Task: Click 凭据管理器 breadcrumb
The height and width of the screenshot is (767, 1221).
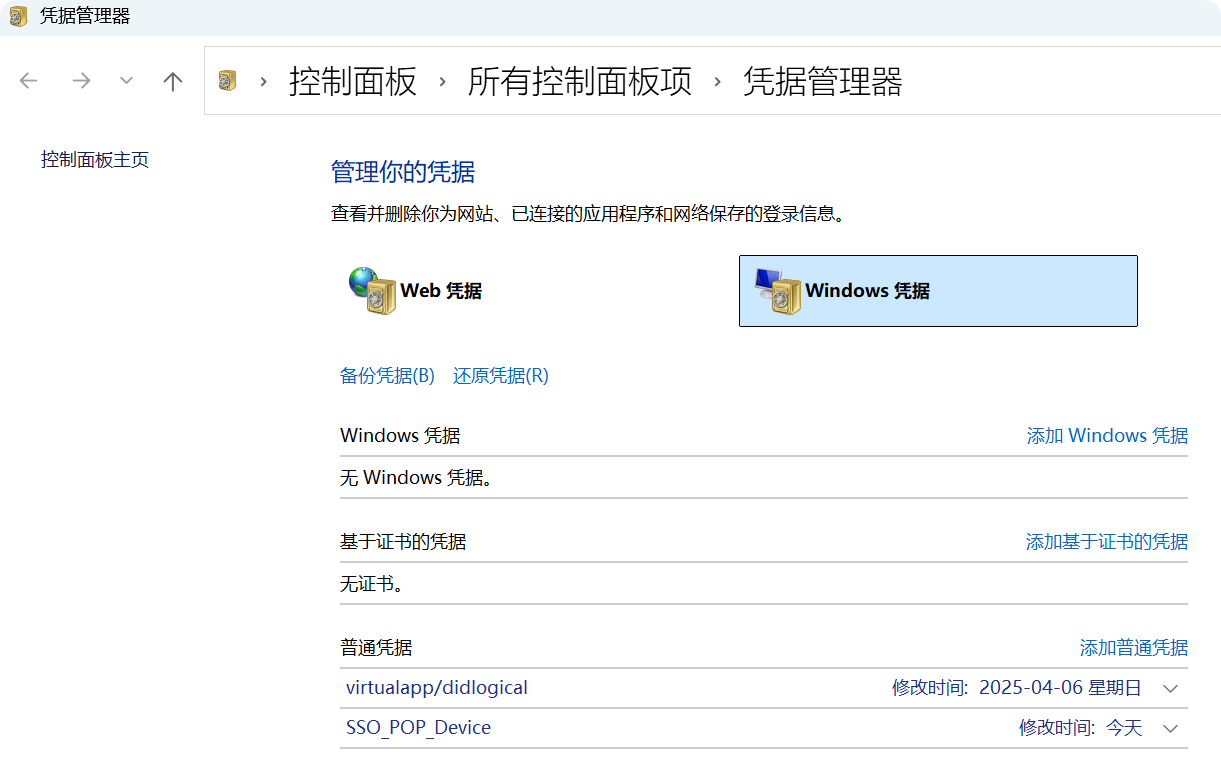Action: [x=823, y=81]
